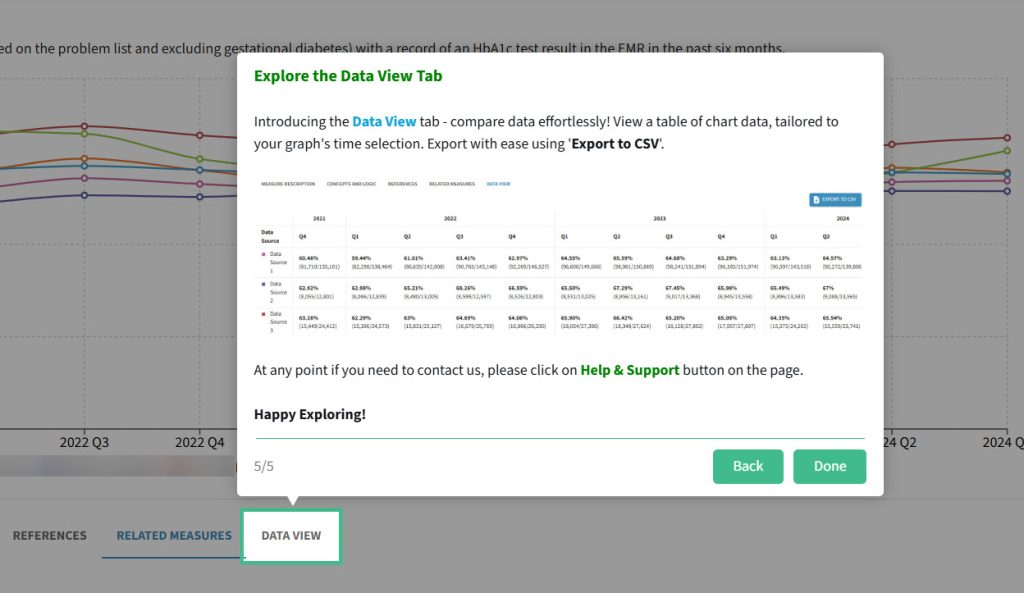Select red data point at 2022 Q3
Screen dimensions: 1024x593
tap(85, 126)
